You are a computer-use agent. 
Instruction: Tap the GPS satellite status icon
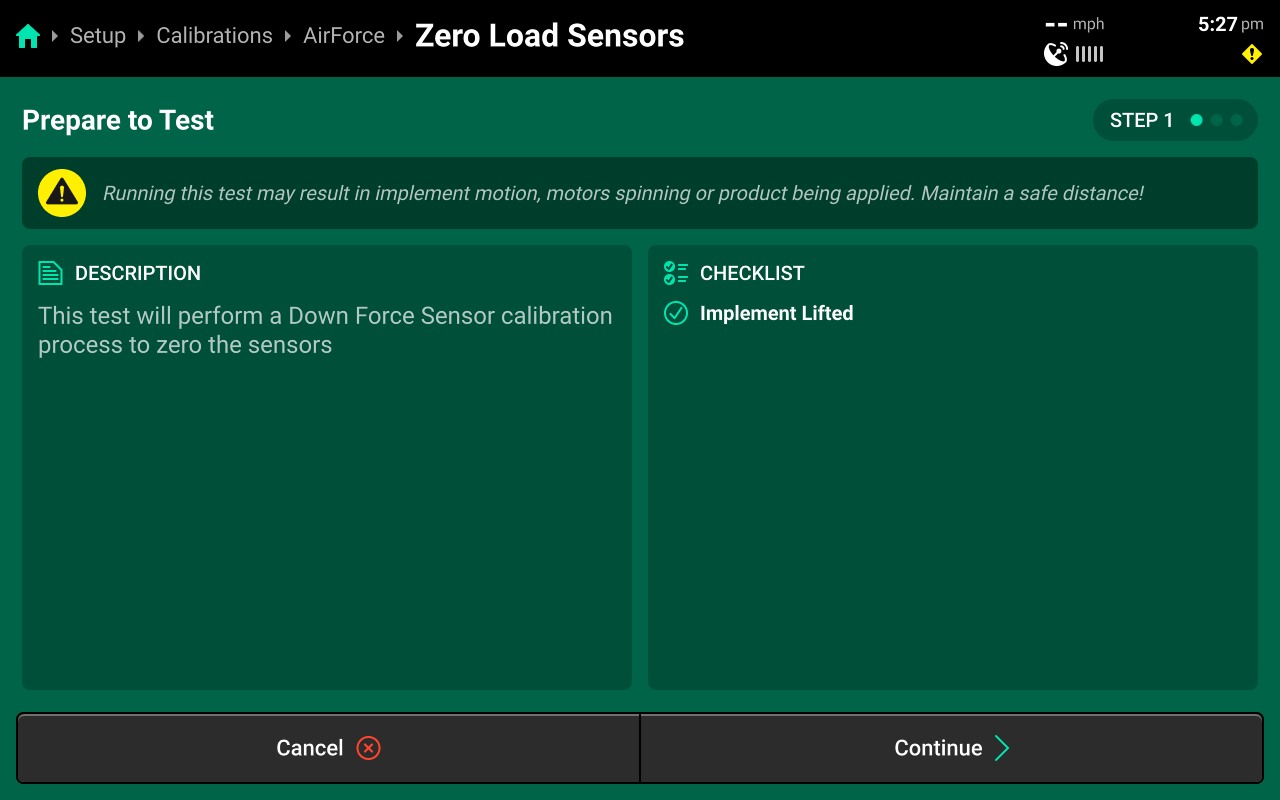(x=1056, y=54)
